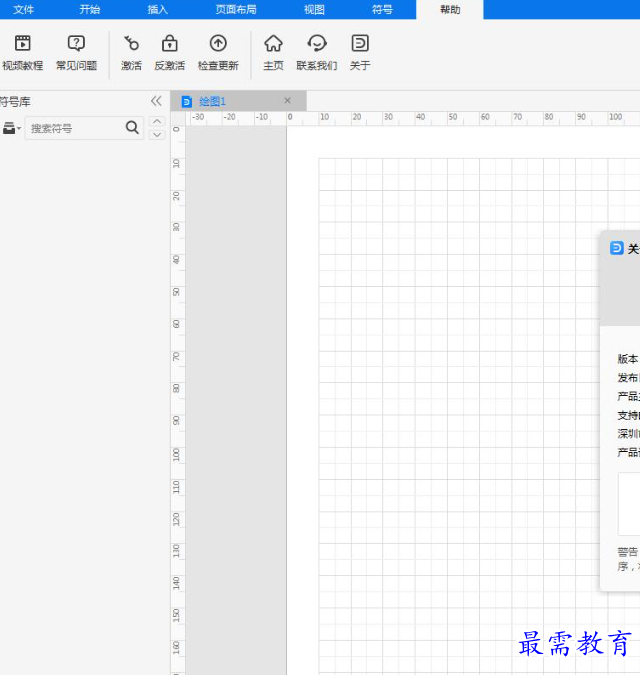This screenshot has width=640, height=675.
Task: Collapse the 符号库 panel with double chevron
Action: tap(156, 101)
